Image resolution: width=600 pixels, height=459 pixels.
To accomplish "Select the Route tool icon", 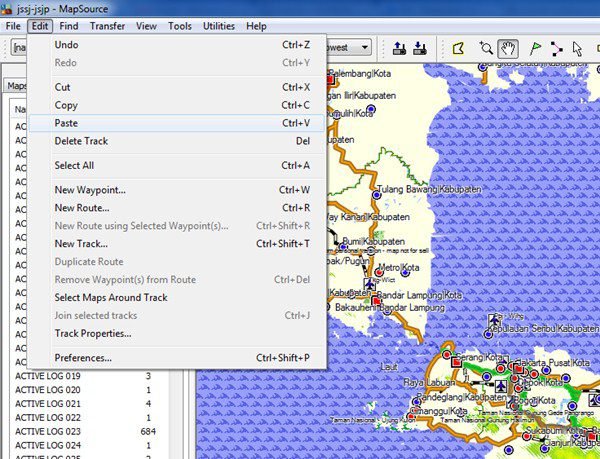I will pos(556,47).
